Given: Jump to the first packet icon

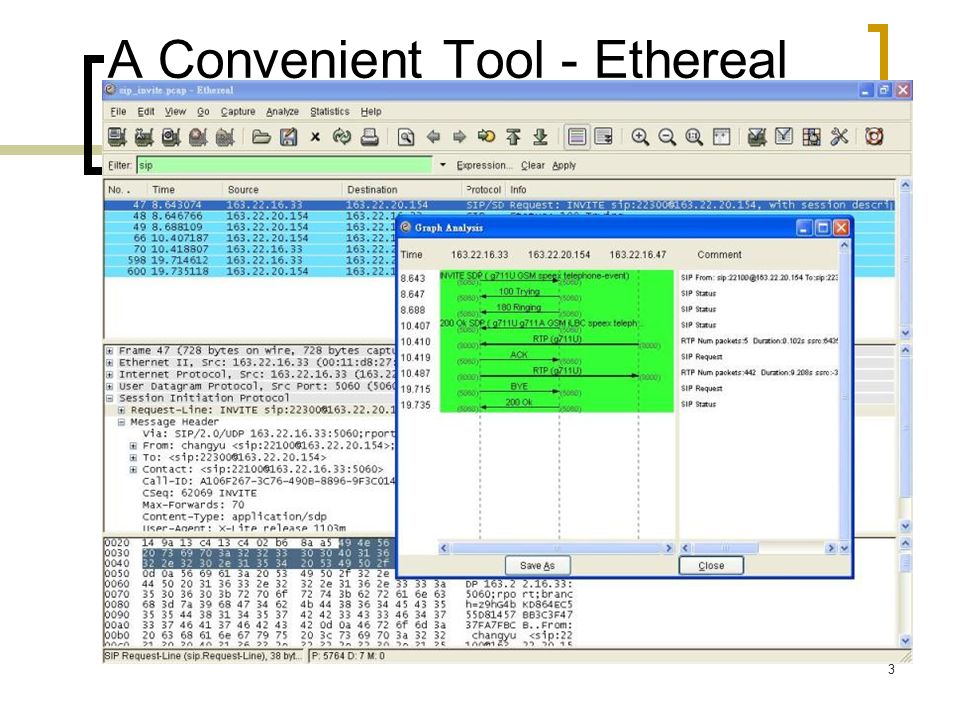Looking at the screenshot, I should tap(513, 137).
